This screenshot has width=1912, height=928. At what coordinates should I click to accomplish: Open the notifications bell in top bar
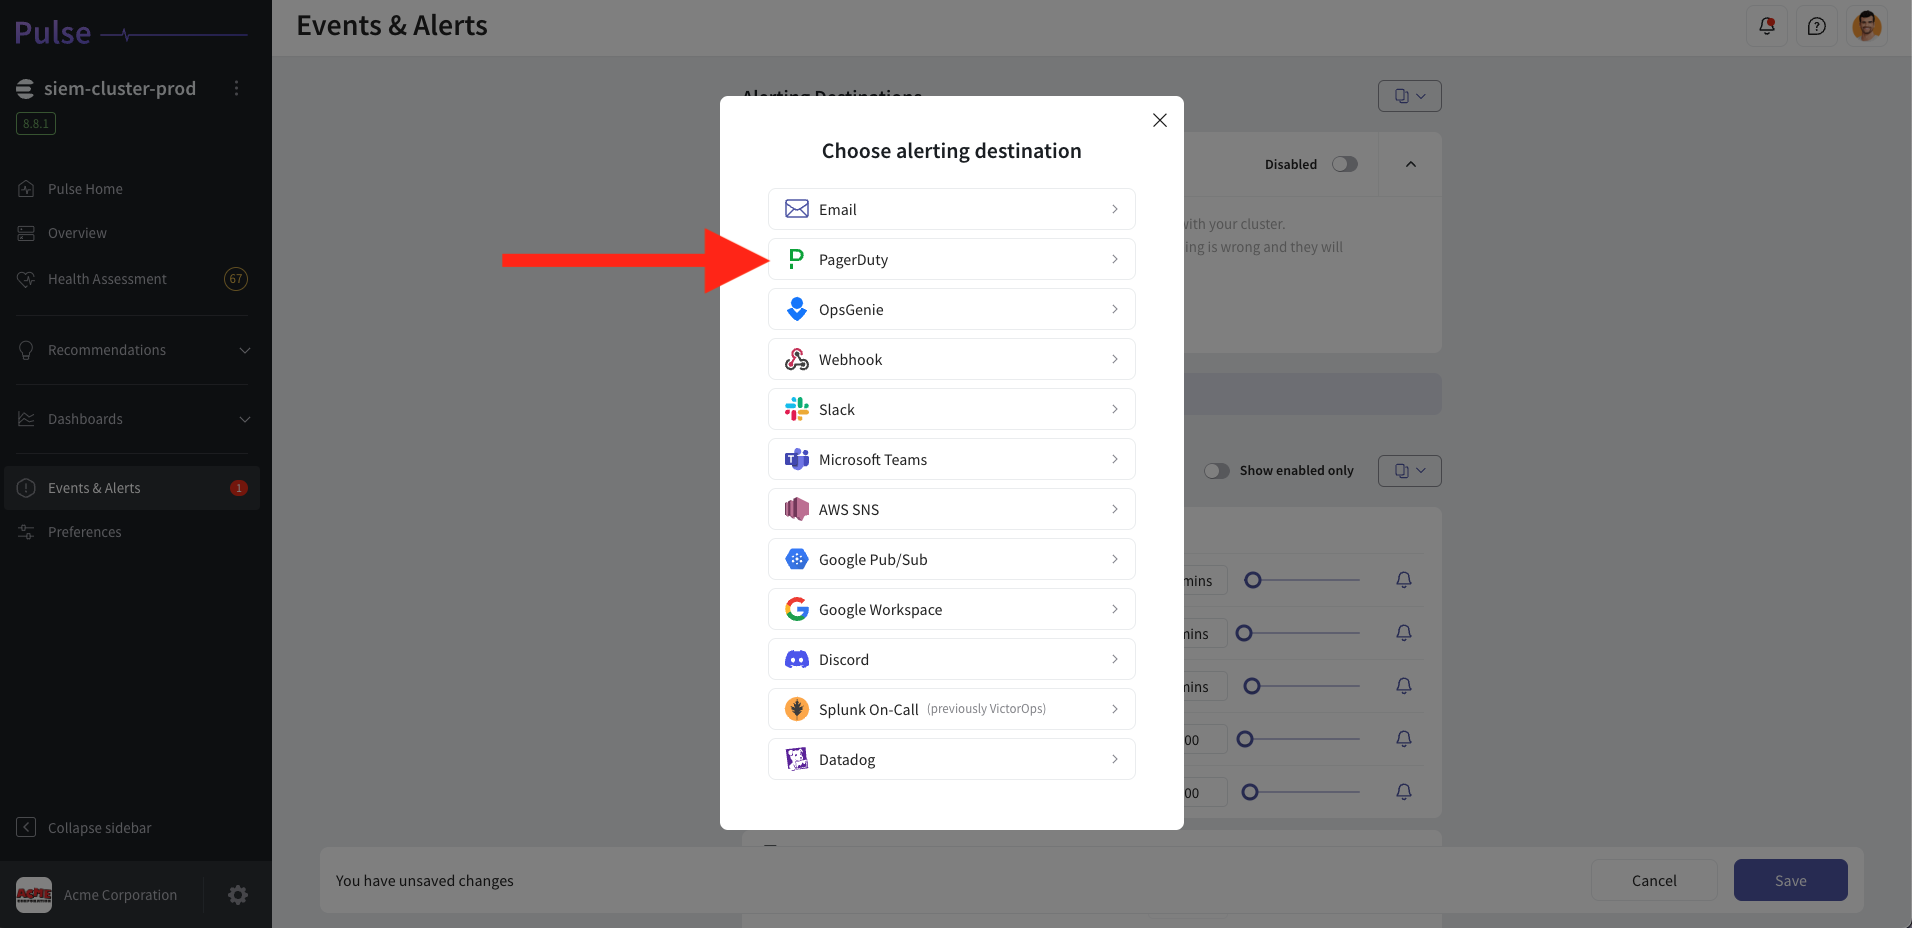(x=1766, y=26)
